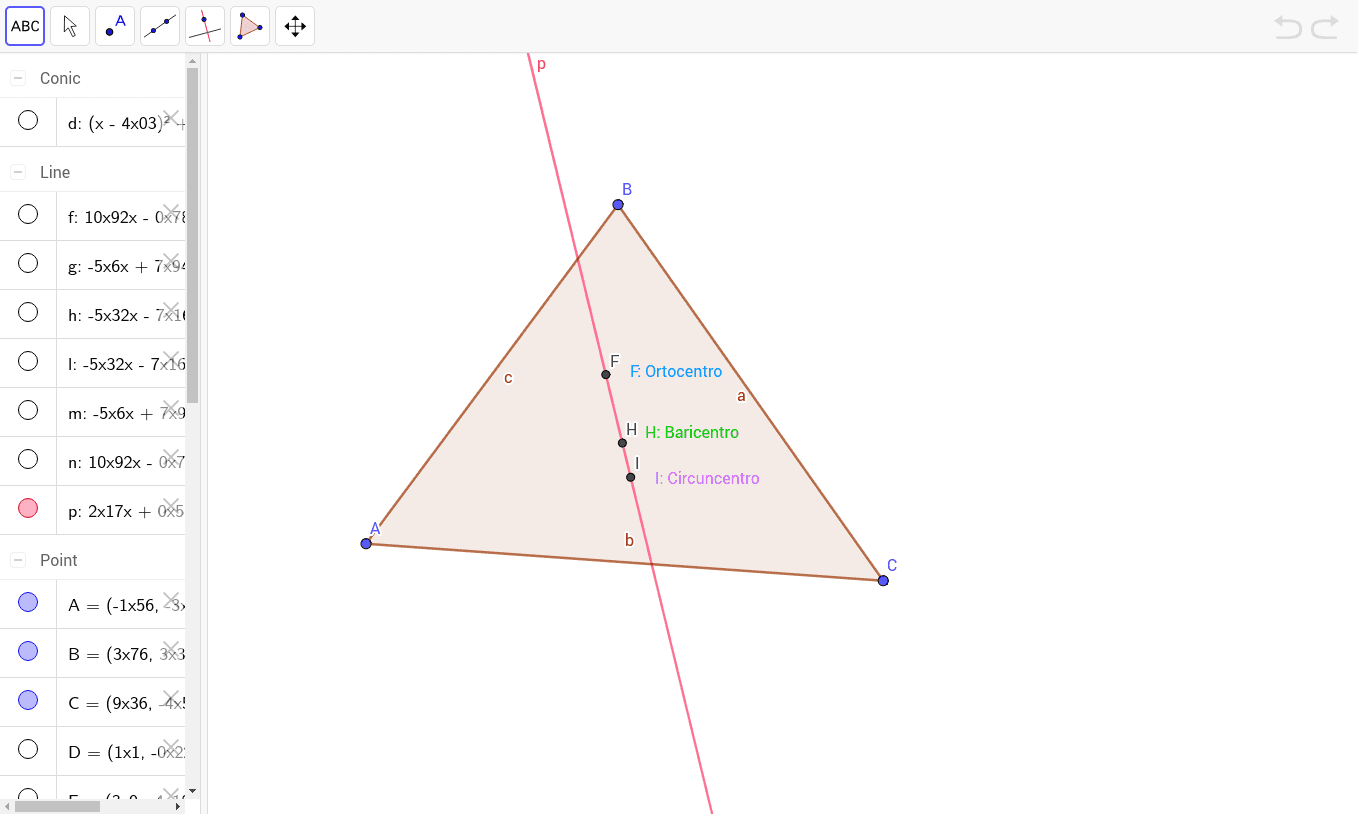Click the algebra panel horizontal scrollbar thumb

pyautogui.click(x=57, y=806)
